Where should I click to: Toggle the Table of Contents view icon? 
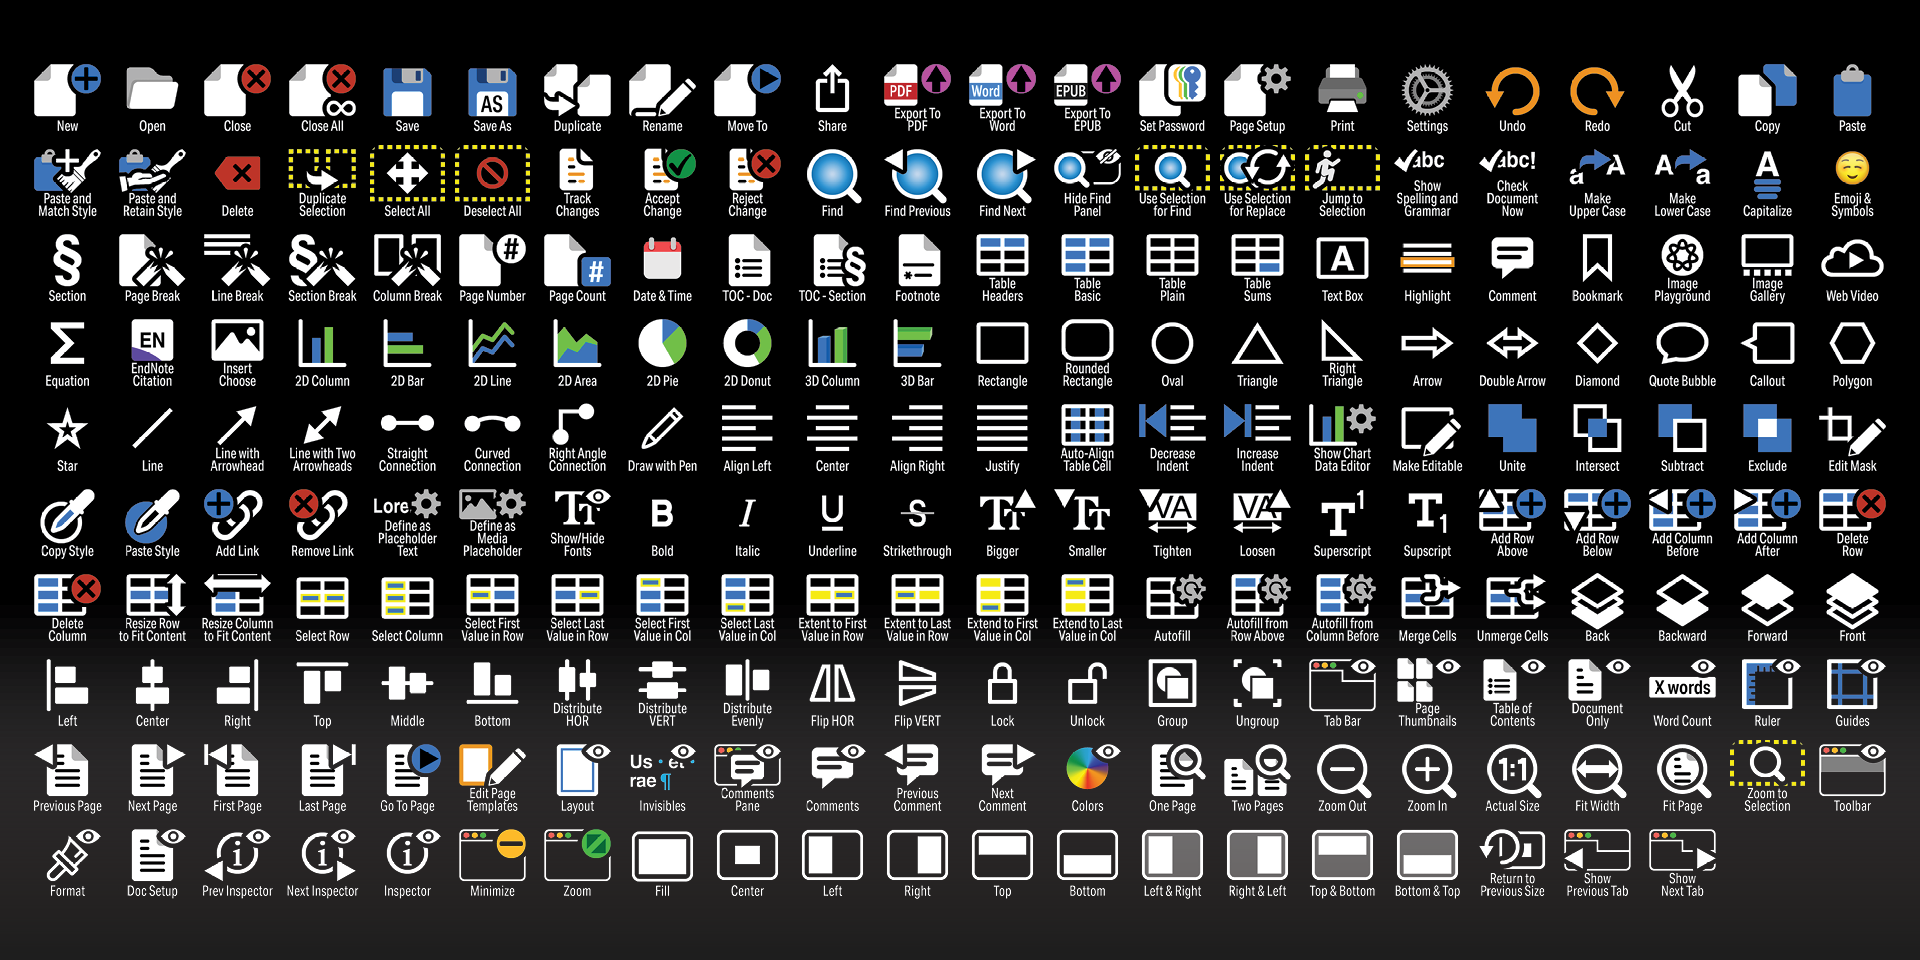click(1512, 680)
